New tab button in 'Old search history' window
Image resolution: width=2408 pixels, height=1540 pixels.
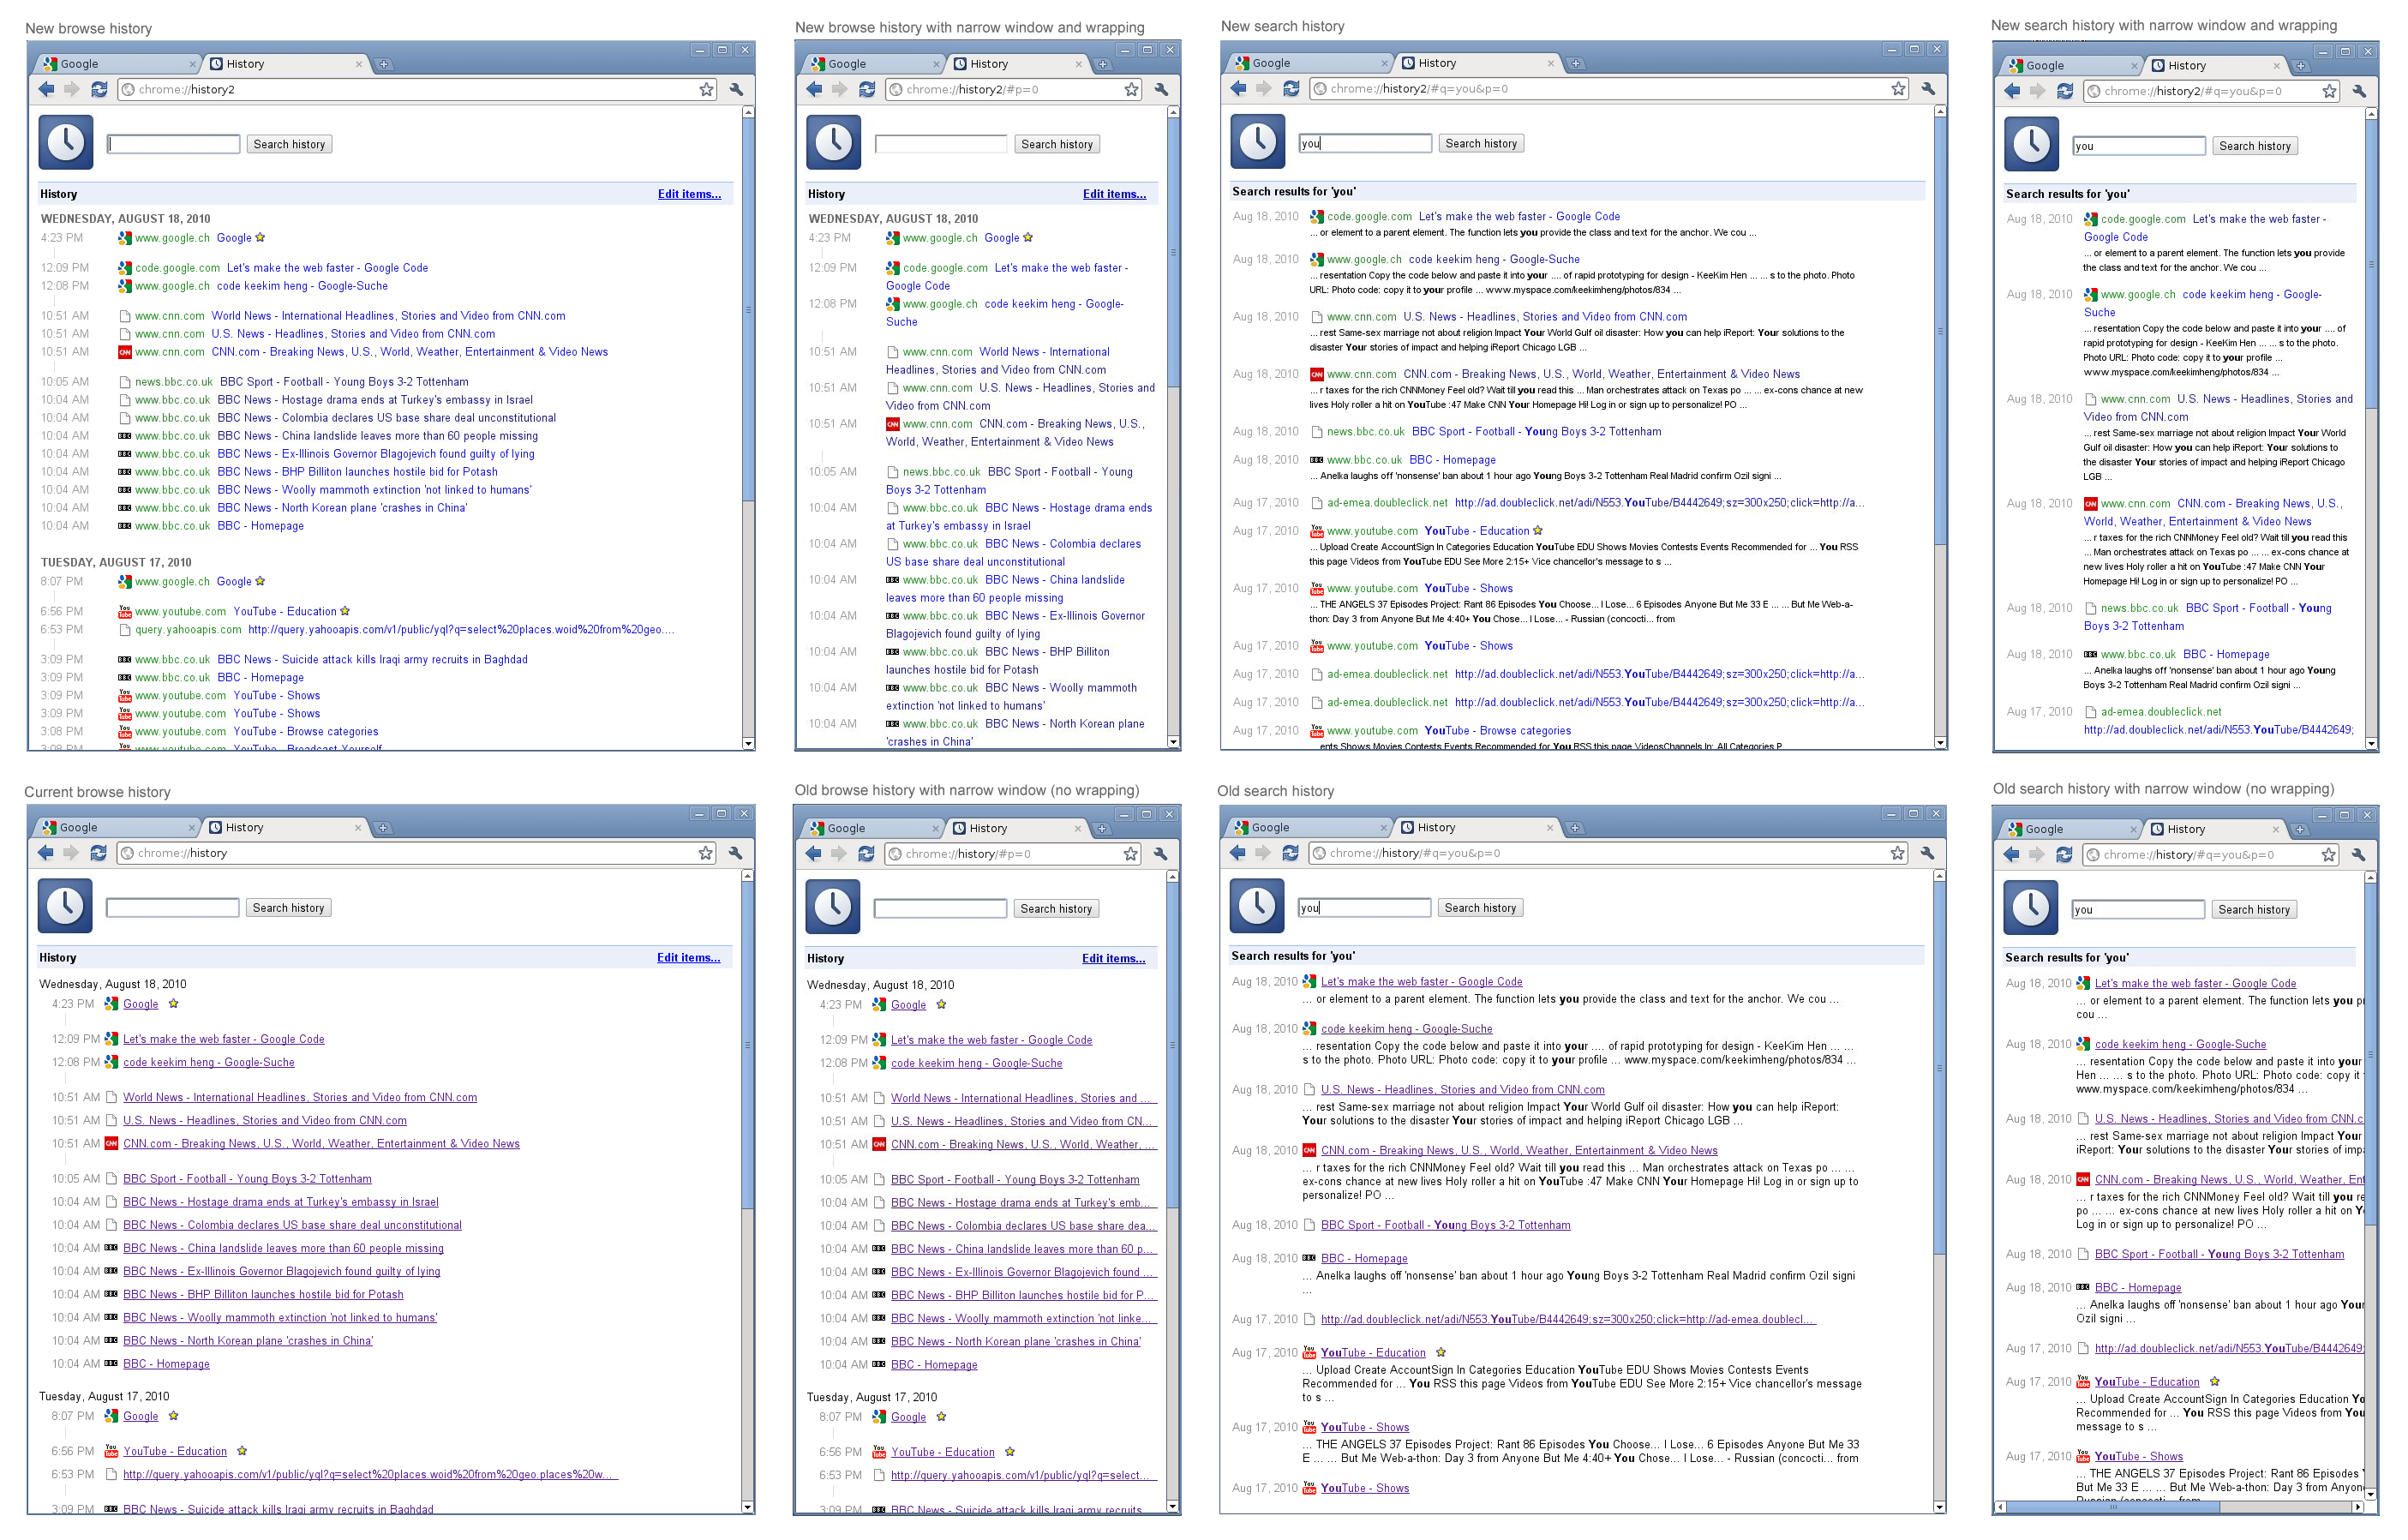[x=1575, y=828]
